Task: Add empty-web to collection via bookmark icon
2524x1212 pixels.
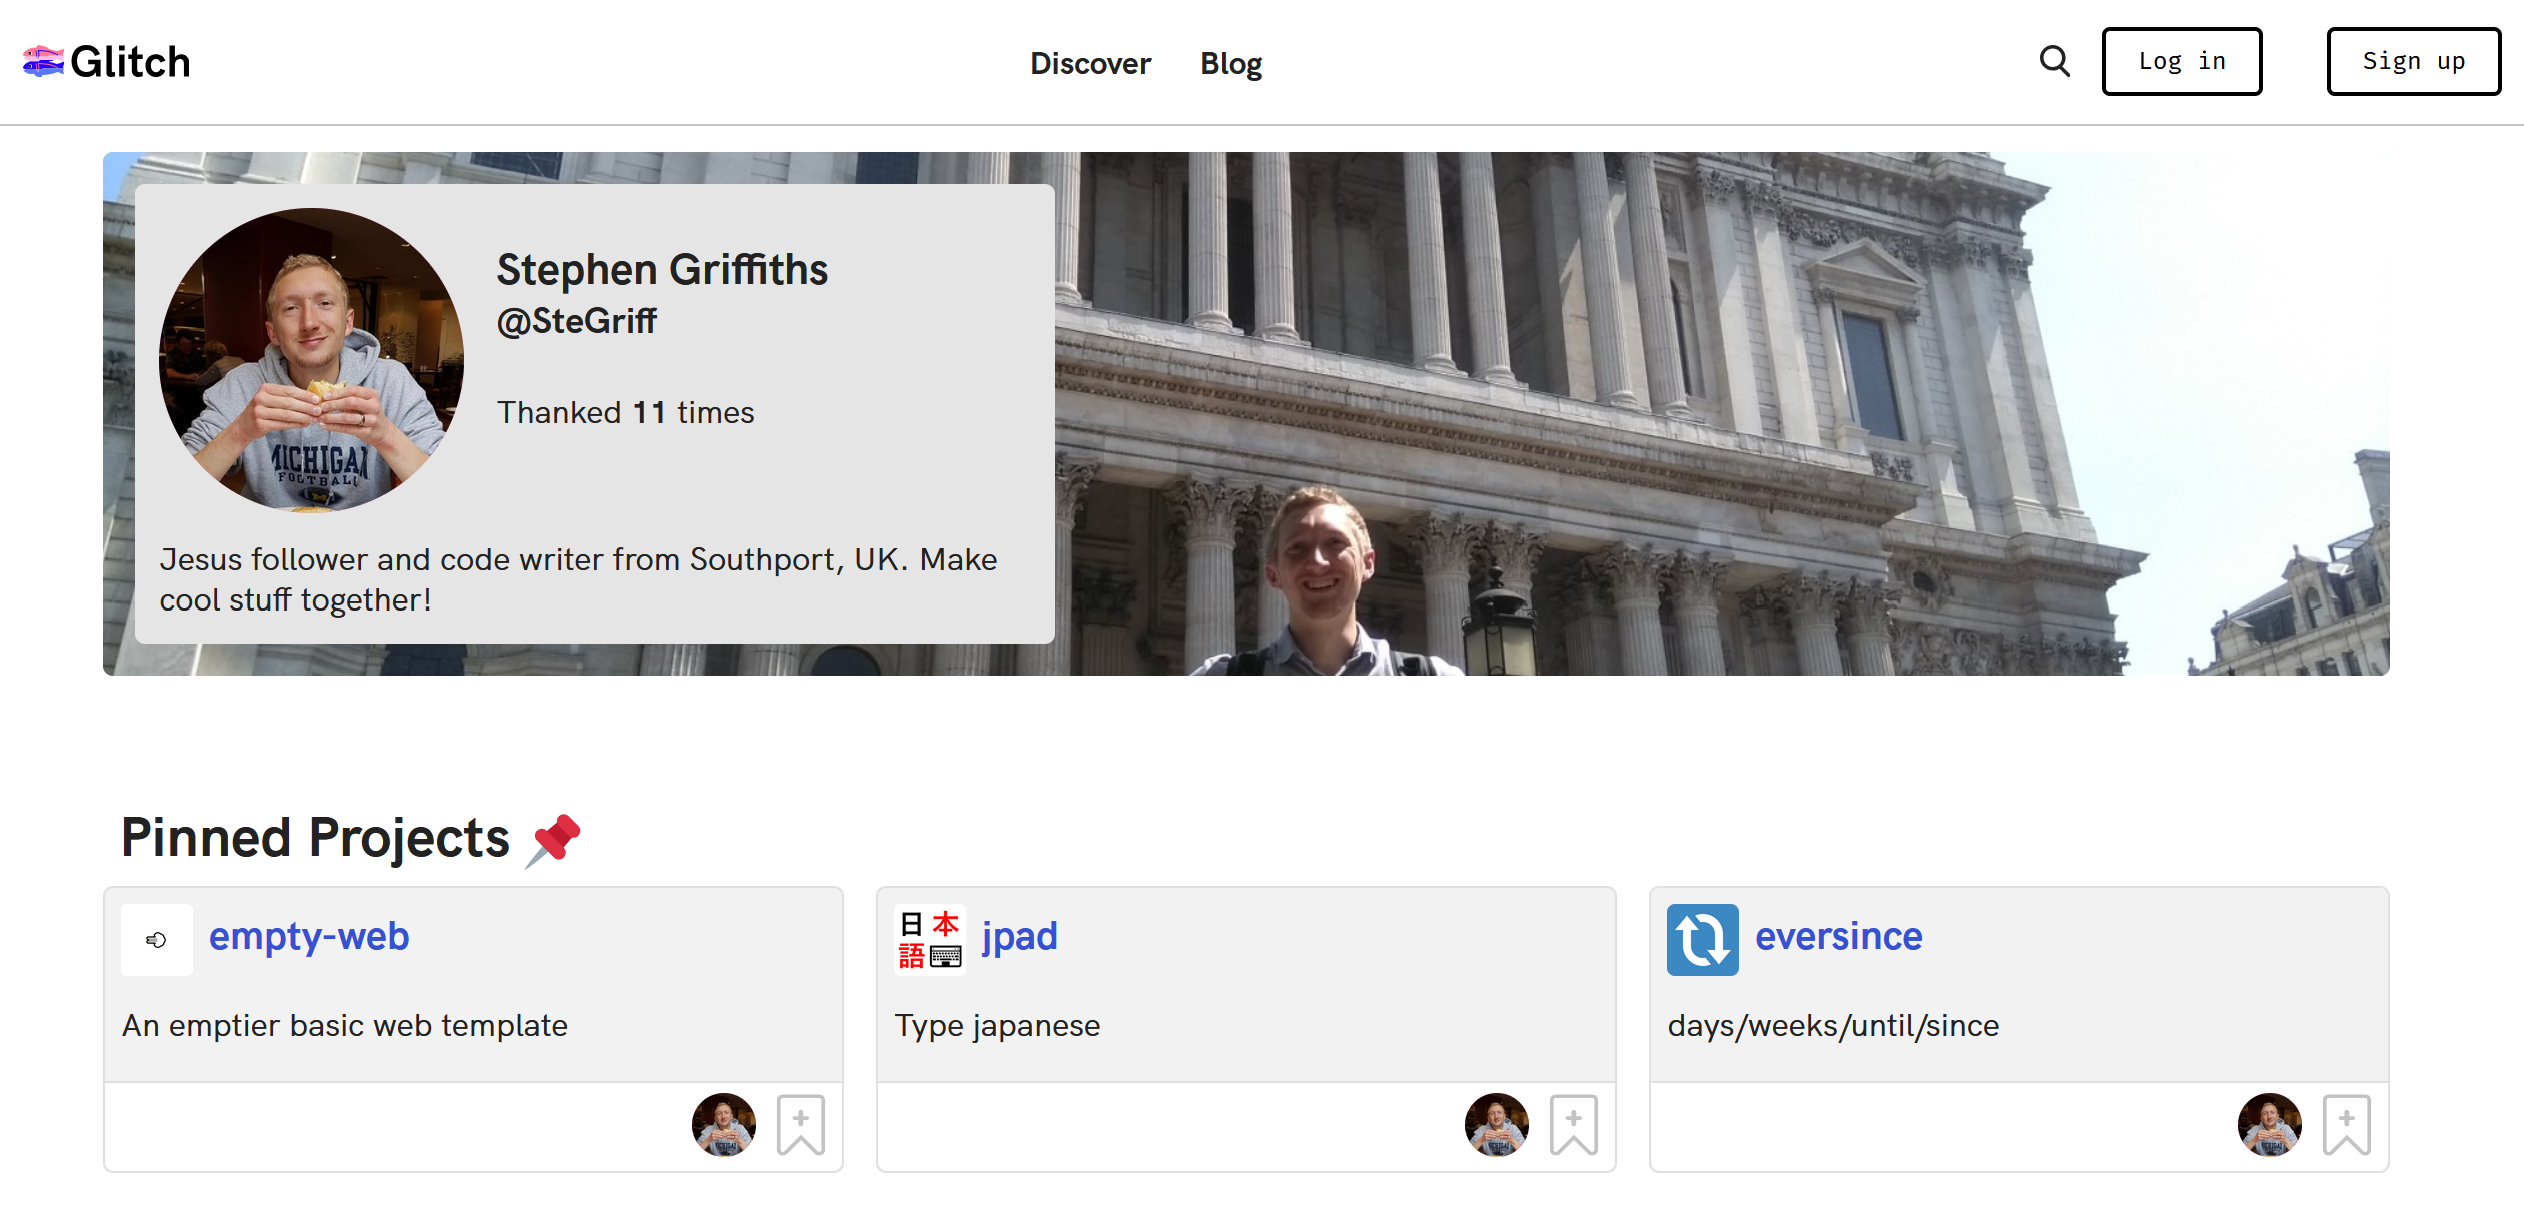Action: 801,1124
